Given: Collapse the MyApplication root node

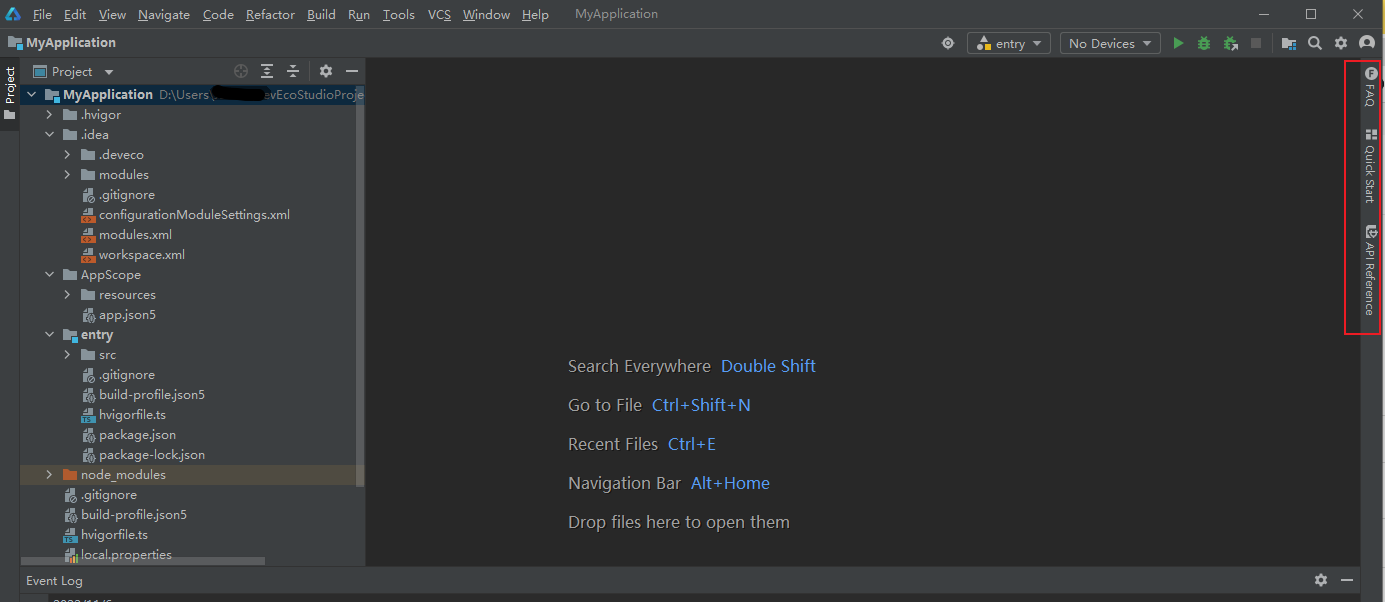Looking at the screenshot, I should [x=31, y=95].
